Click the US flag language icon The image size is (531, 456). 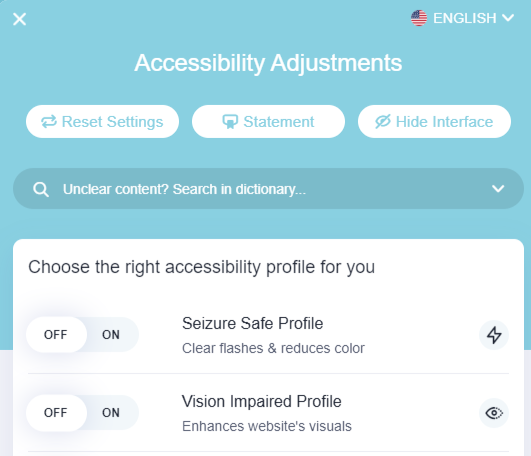click(x=419, y=18)
